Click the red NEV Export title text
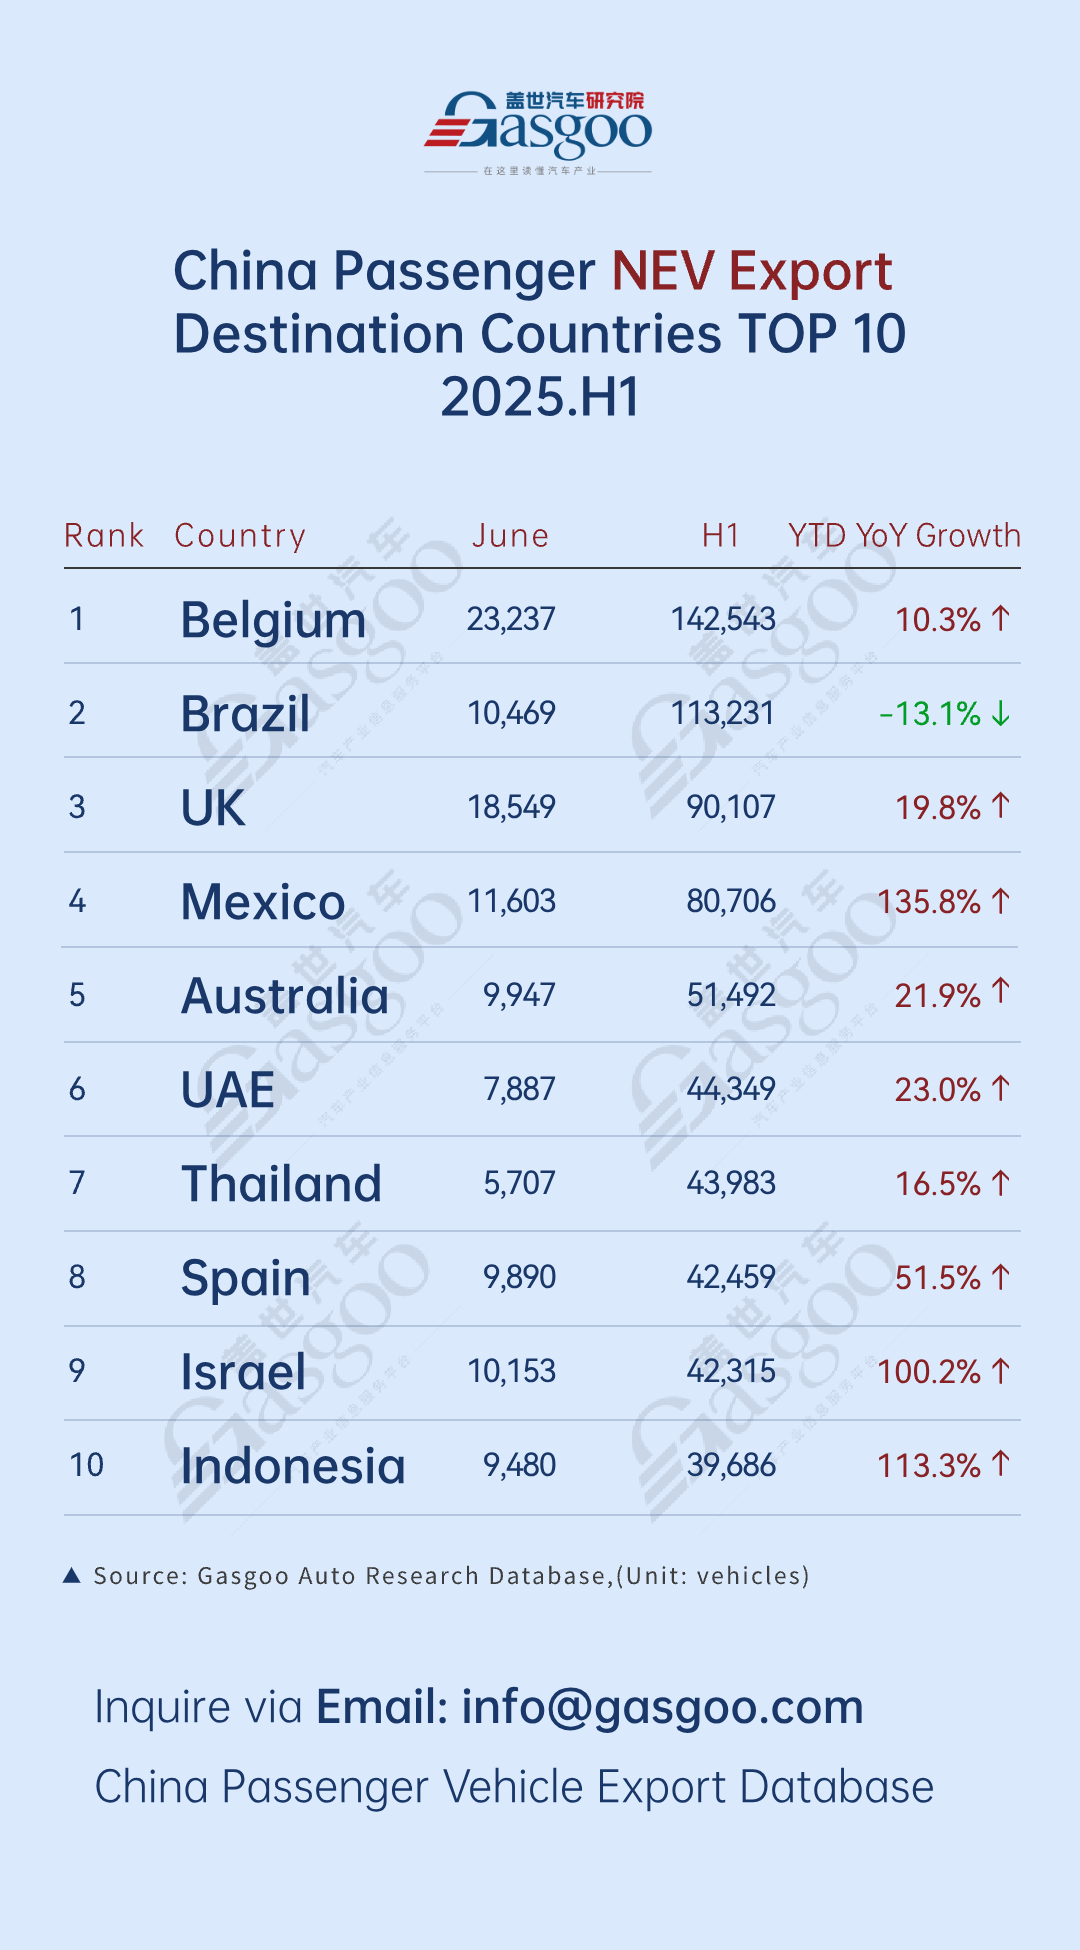This screenshot has width=1080, height=1950. [752, 271]
